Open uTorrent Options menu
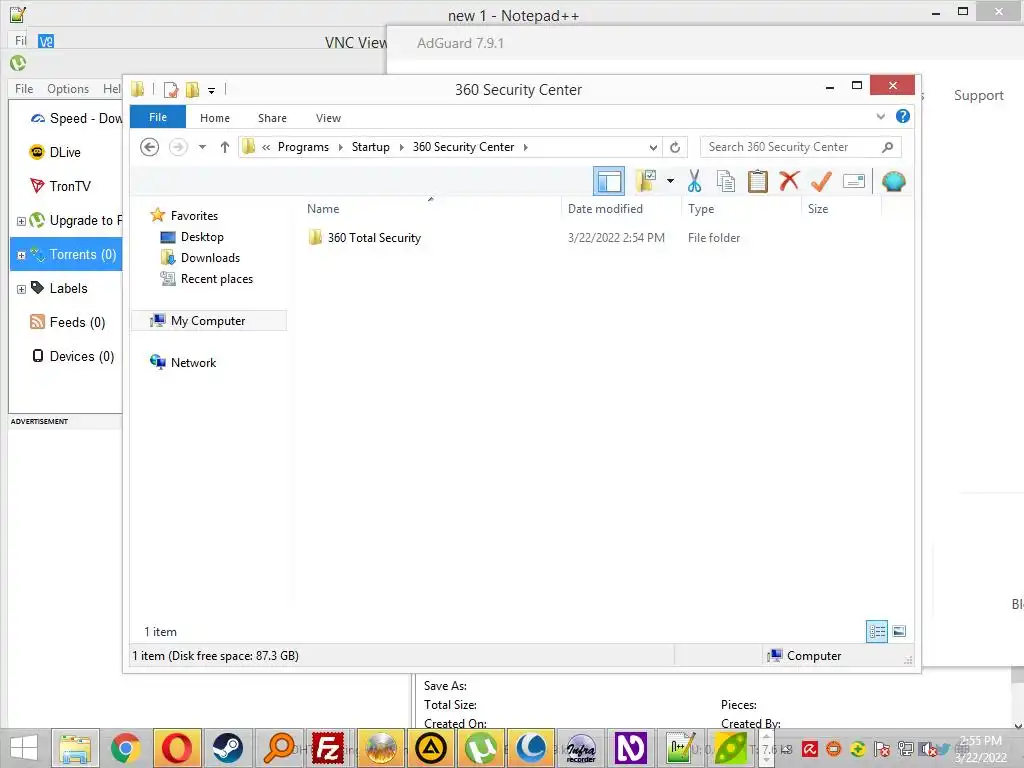Viewport: 1024px width, 768px height. tap(68, 89)
